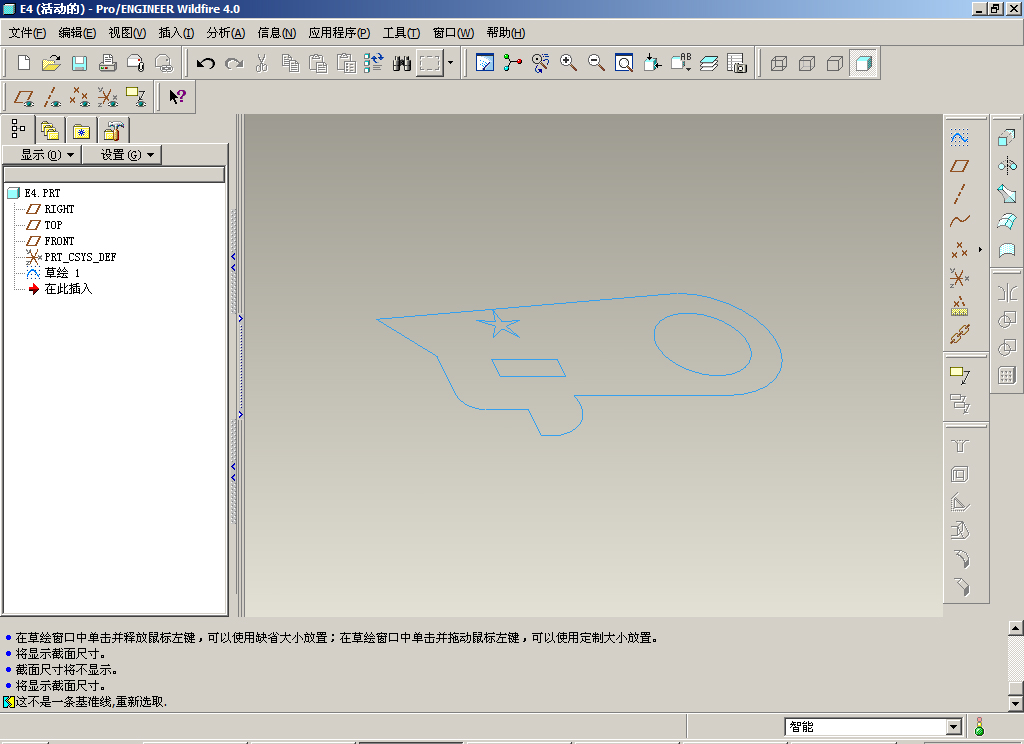Switch to the Folder Browser tab
This screenshot has height=744, width=1024.
click(50, 130)
